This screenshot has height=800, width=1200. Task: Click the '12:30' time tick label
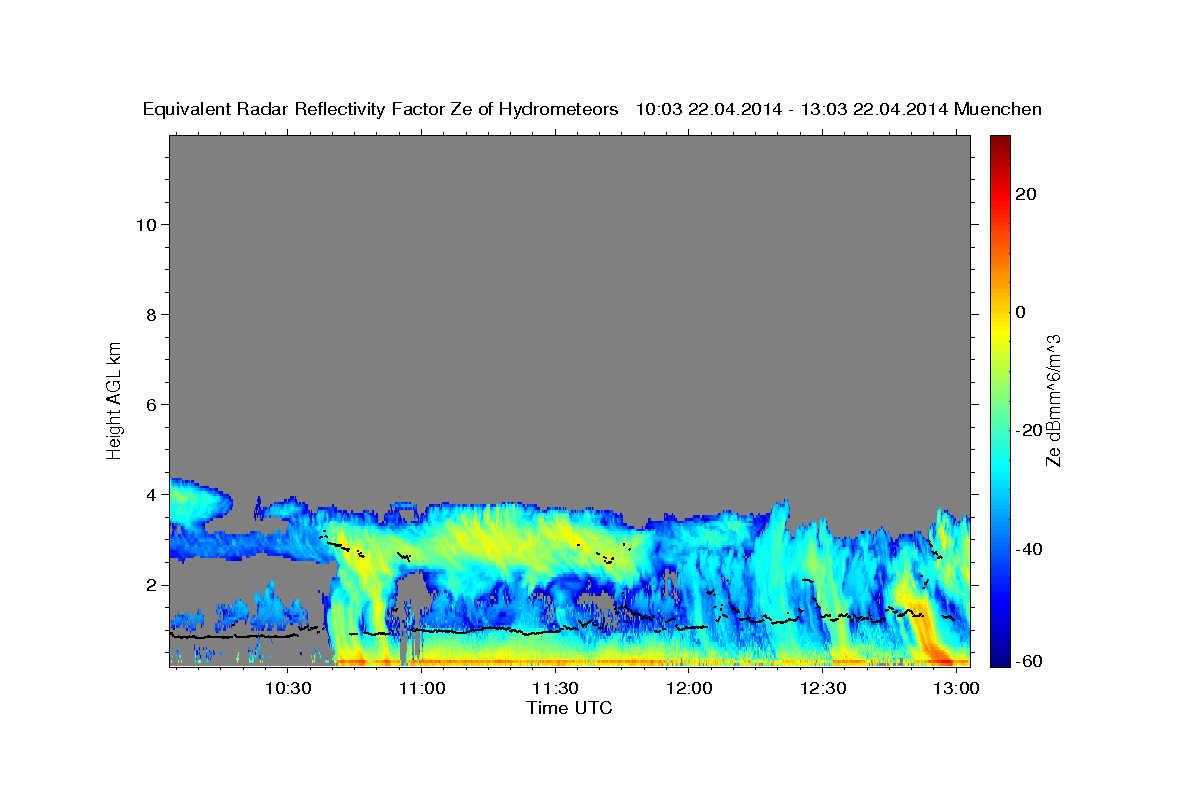coord(823,689)
